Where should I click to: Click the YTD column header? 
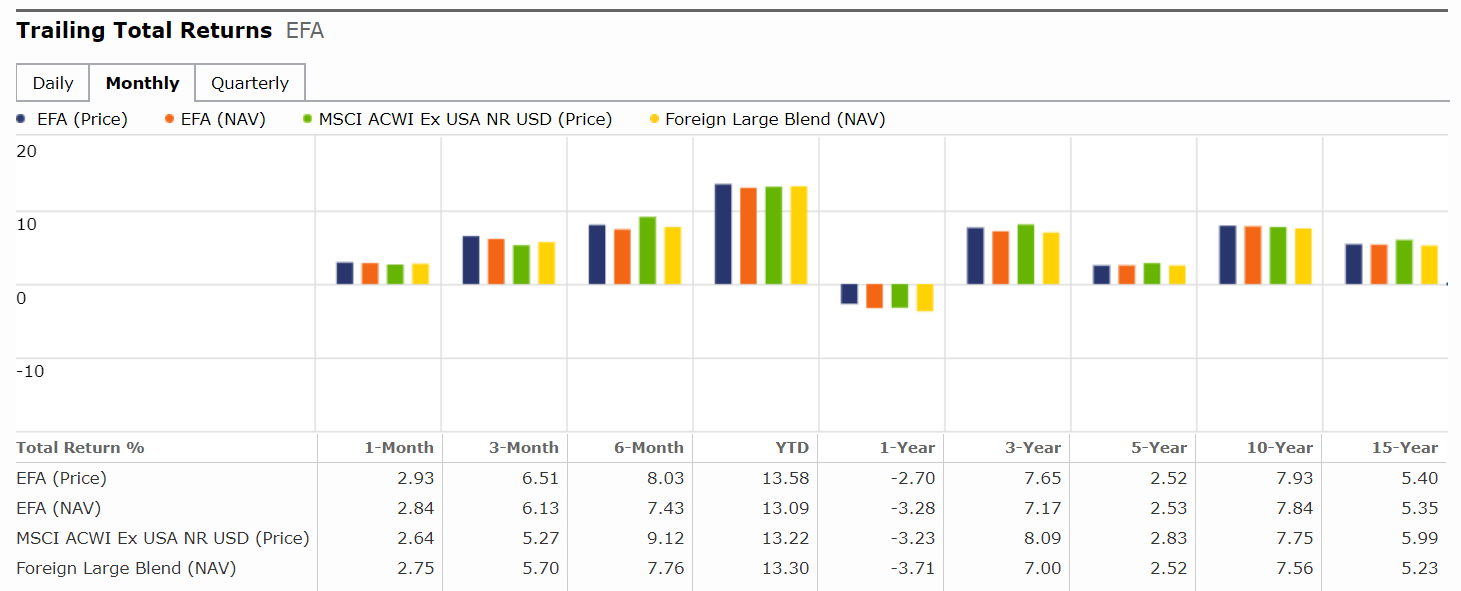[791, 448]
